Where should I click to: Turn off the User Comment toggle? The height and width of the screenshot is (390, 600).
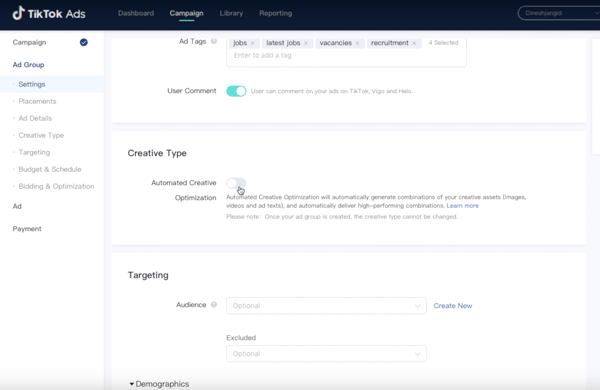[236, 91]
